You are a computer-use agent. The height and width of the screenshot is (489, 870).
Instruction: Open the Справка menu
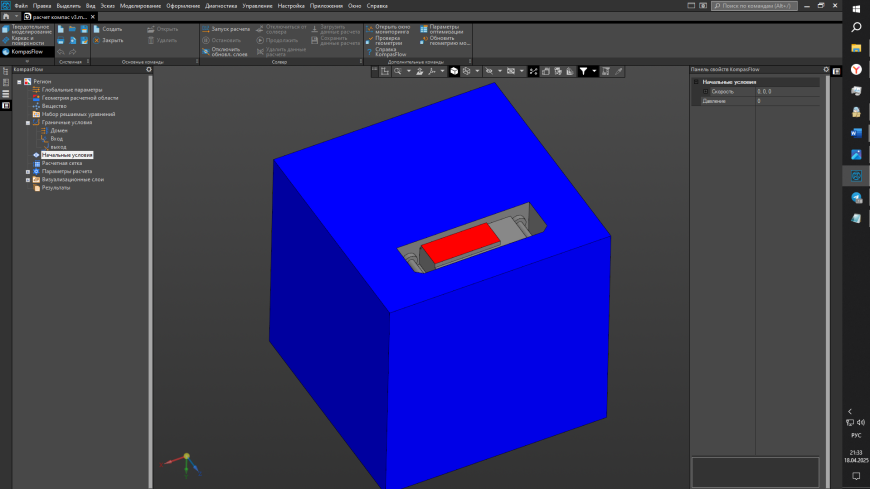377,6
